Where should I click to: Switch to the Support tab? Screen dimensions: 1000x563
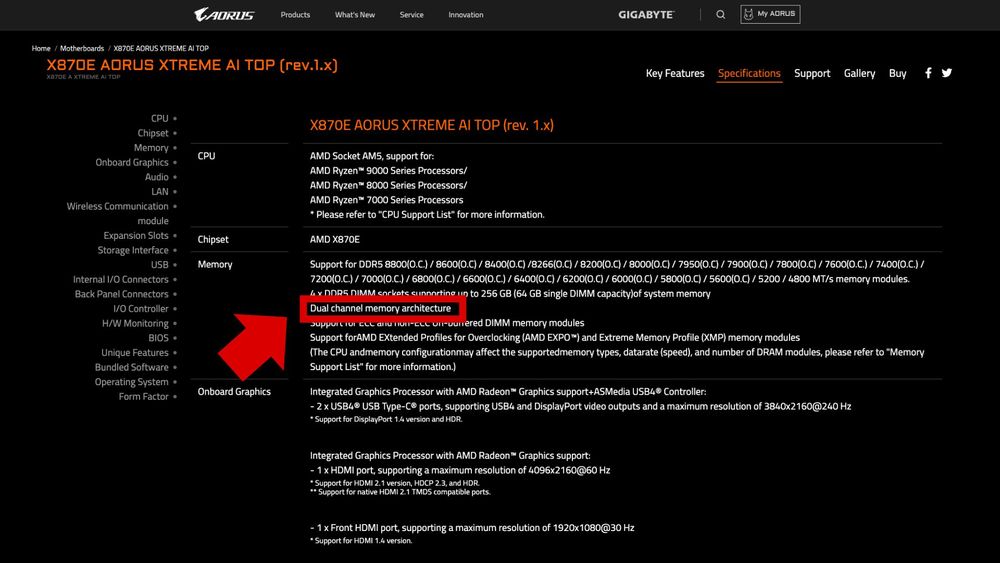(x=812, y=73)
